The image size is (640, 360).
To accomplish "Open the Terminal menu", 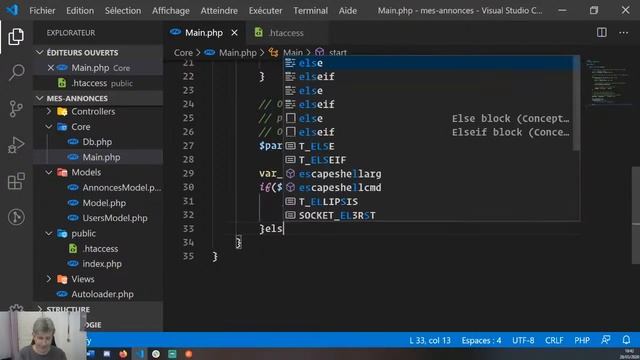I will (310, 11).
